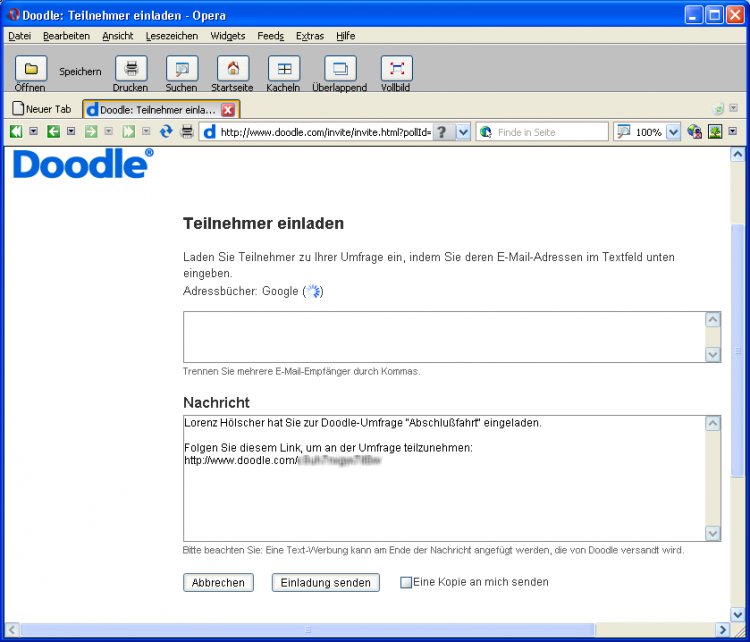Open the tab bar dropdown arrow

click(x=733, y=108)
